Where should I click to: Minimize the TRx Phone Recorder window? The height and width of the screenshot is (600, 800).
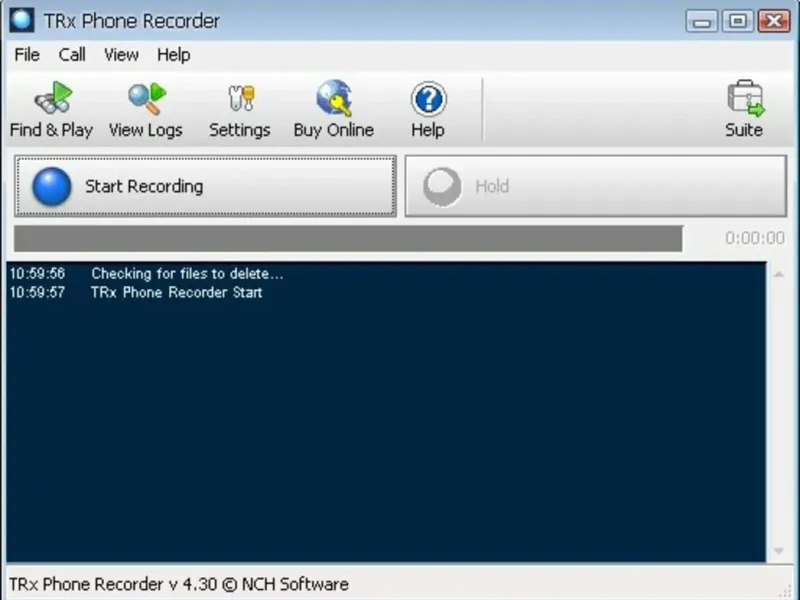tap(702, 21)
